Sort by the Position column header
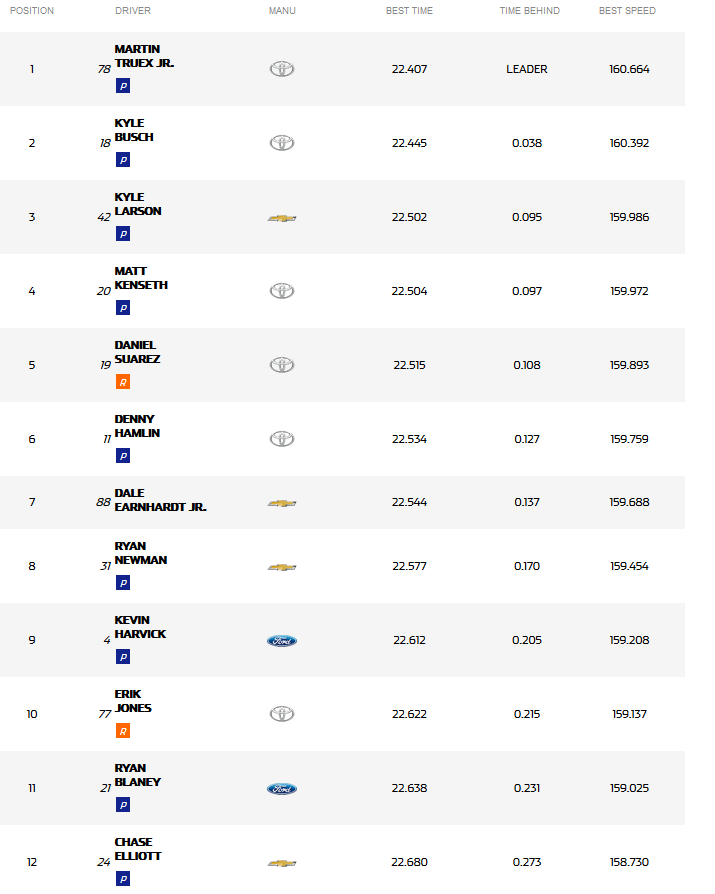The image size is (715, 894). (32, 11)
